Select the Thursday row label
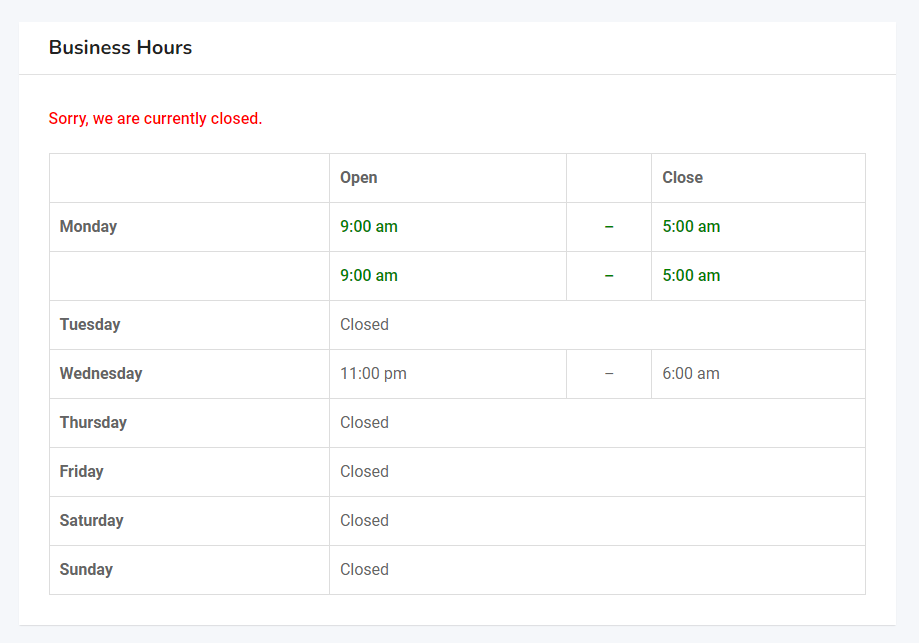This screenshot has width=919, height=643. (93, 422)
